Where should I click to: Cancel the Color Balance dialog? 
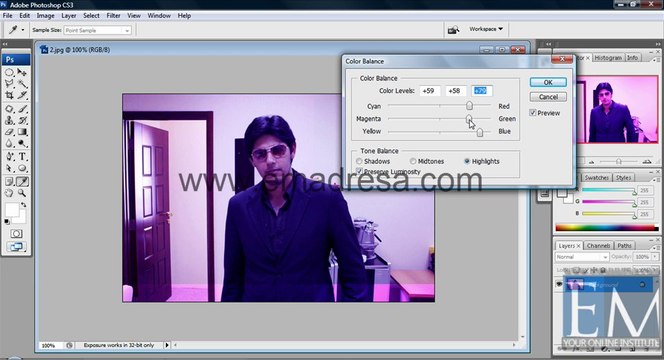pos(548,97)
